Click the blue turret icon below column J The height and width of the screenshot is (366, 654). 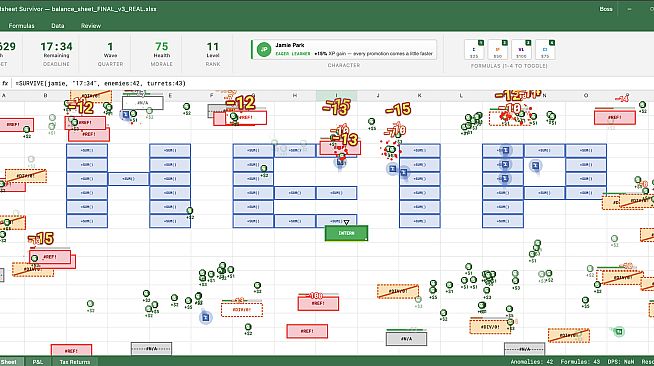point(392,169)
